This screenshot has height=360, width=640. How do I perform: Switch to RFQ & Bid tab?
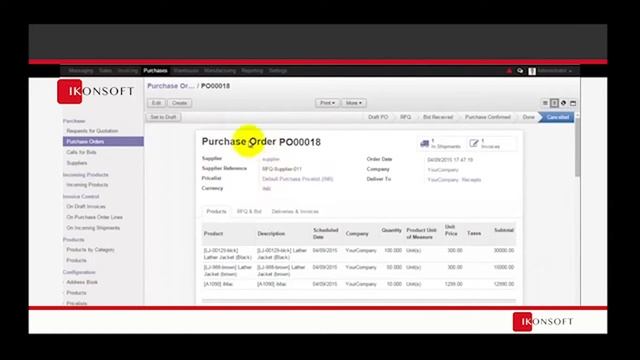249,211
